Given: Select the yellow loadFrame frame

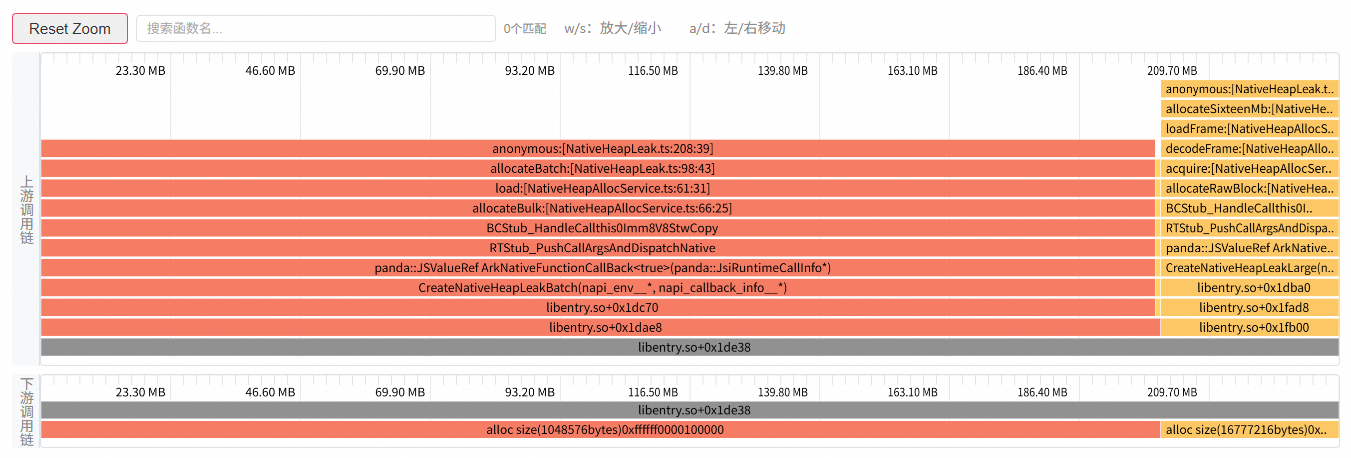Looking at the screenshot, I should pos(1250,128).
